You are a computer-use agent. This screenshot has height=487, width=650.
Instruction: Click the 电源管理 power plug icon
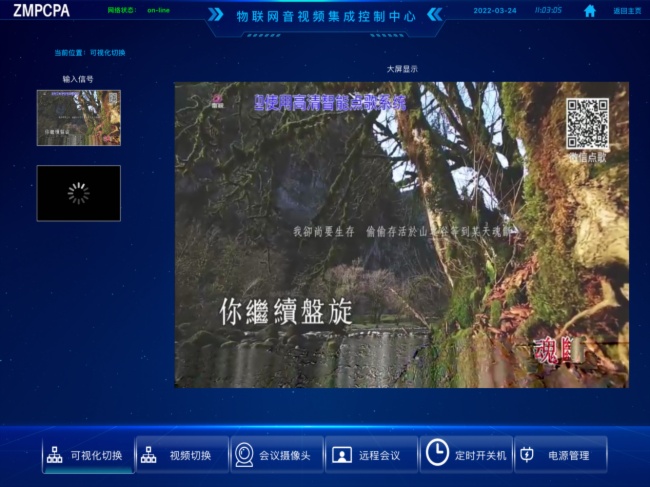tap(527, 455)
